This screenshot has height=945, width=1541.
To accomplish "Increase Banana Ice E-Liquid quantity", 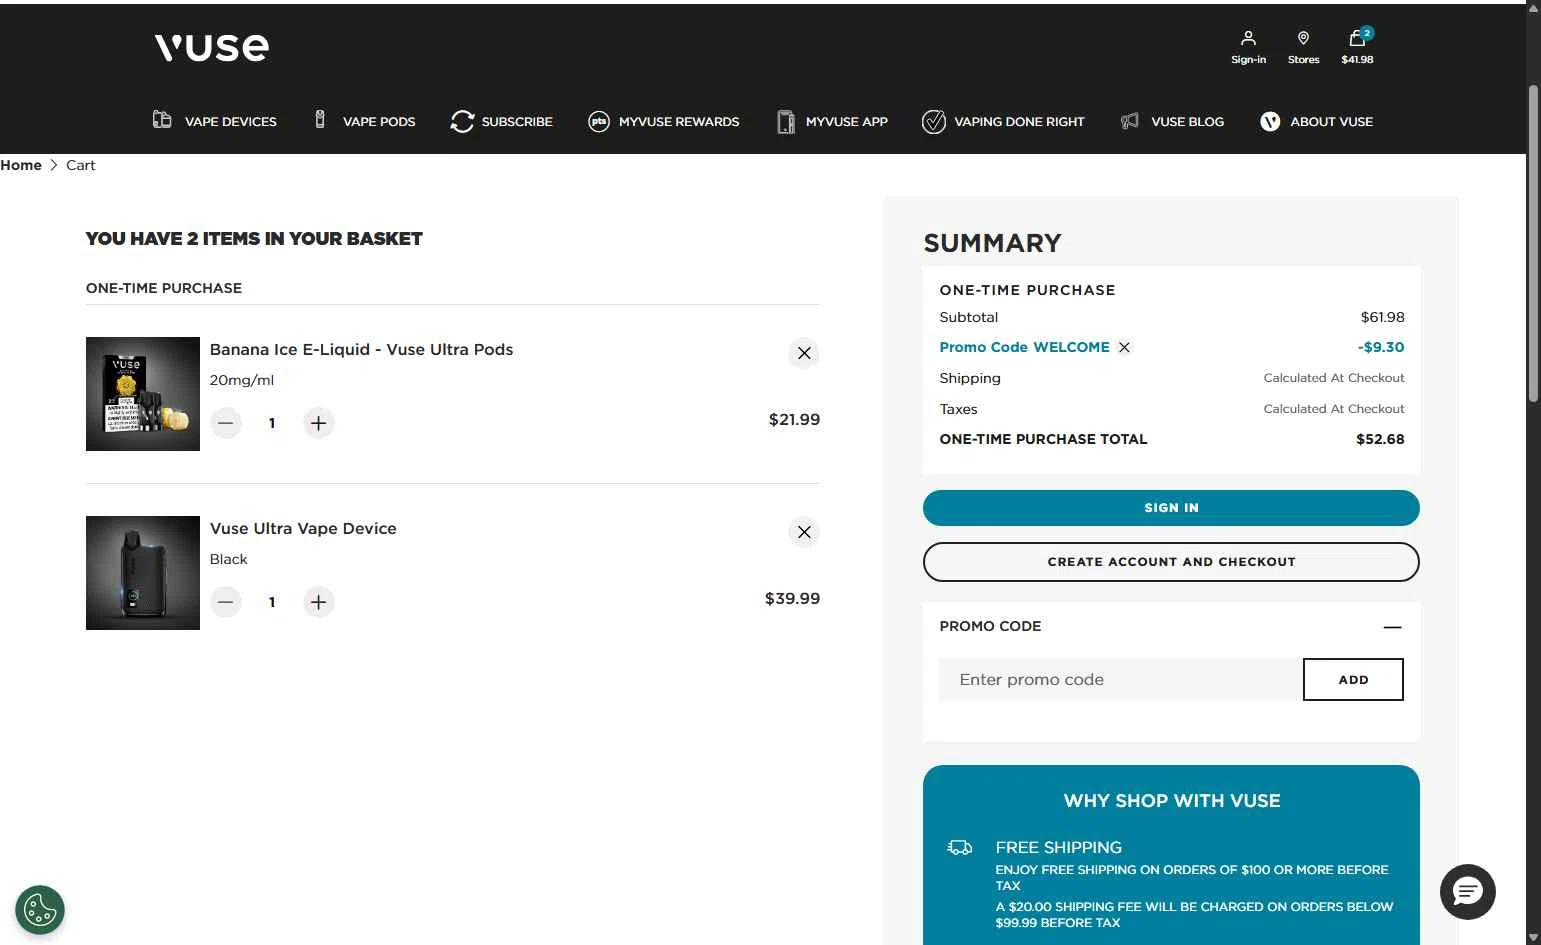I will [318, 423].
